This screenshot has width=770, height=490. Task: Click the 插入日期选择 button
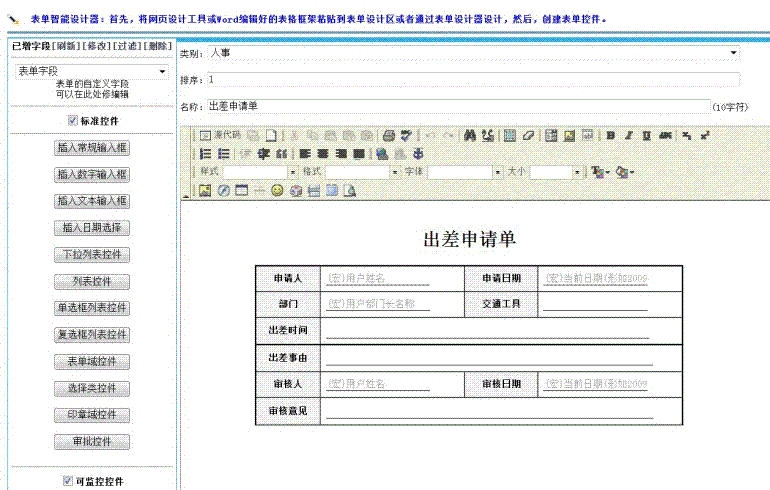[x=92, y=228]
